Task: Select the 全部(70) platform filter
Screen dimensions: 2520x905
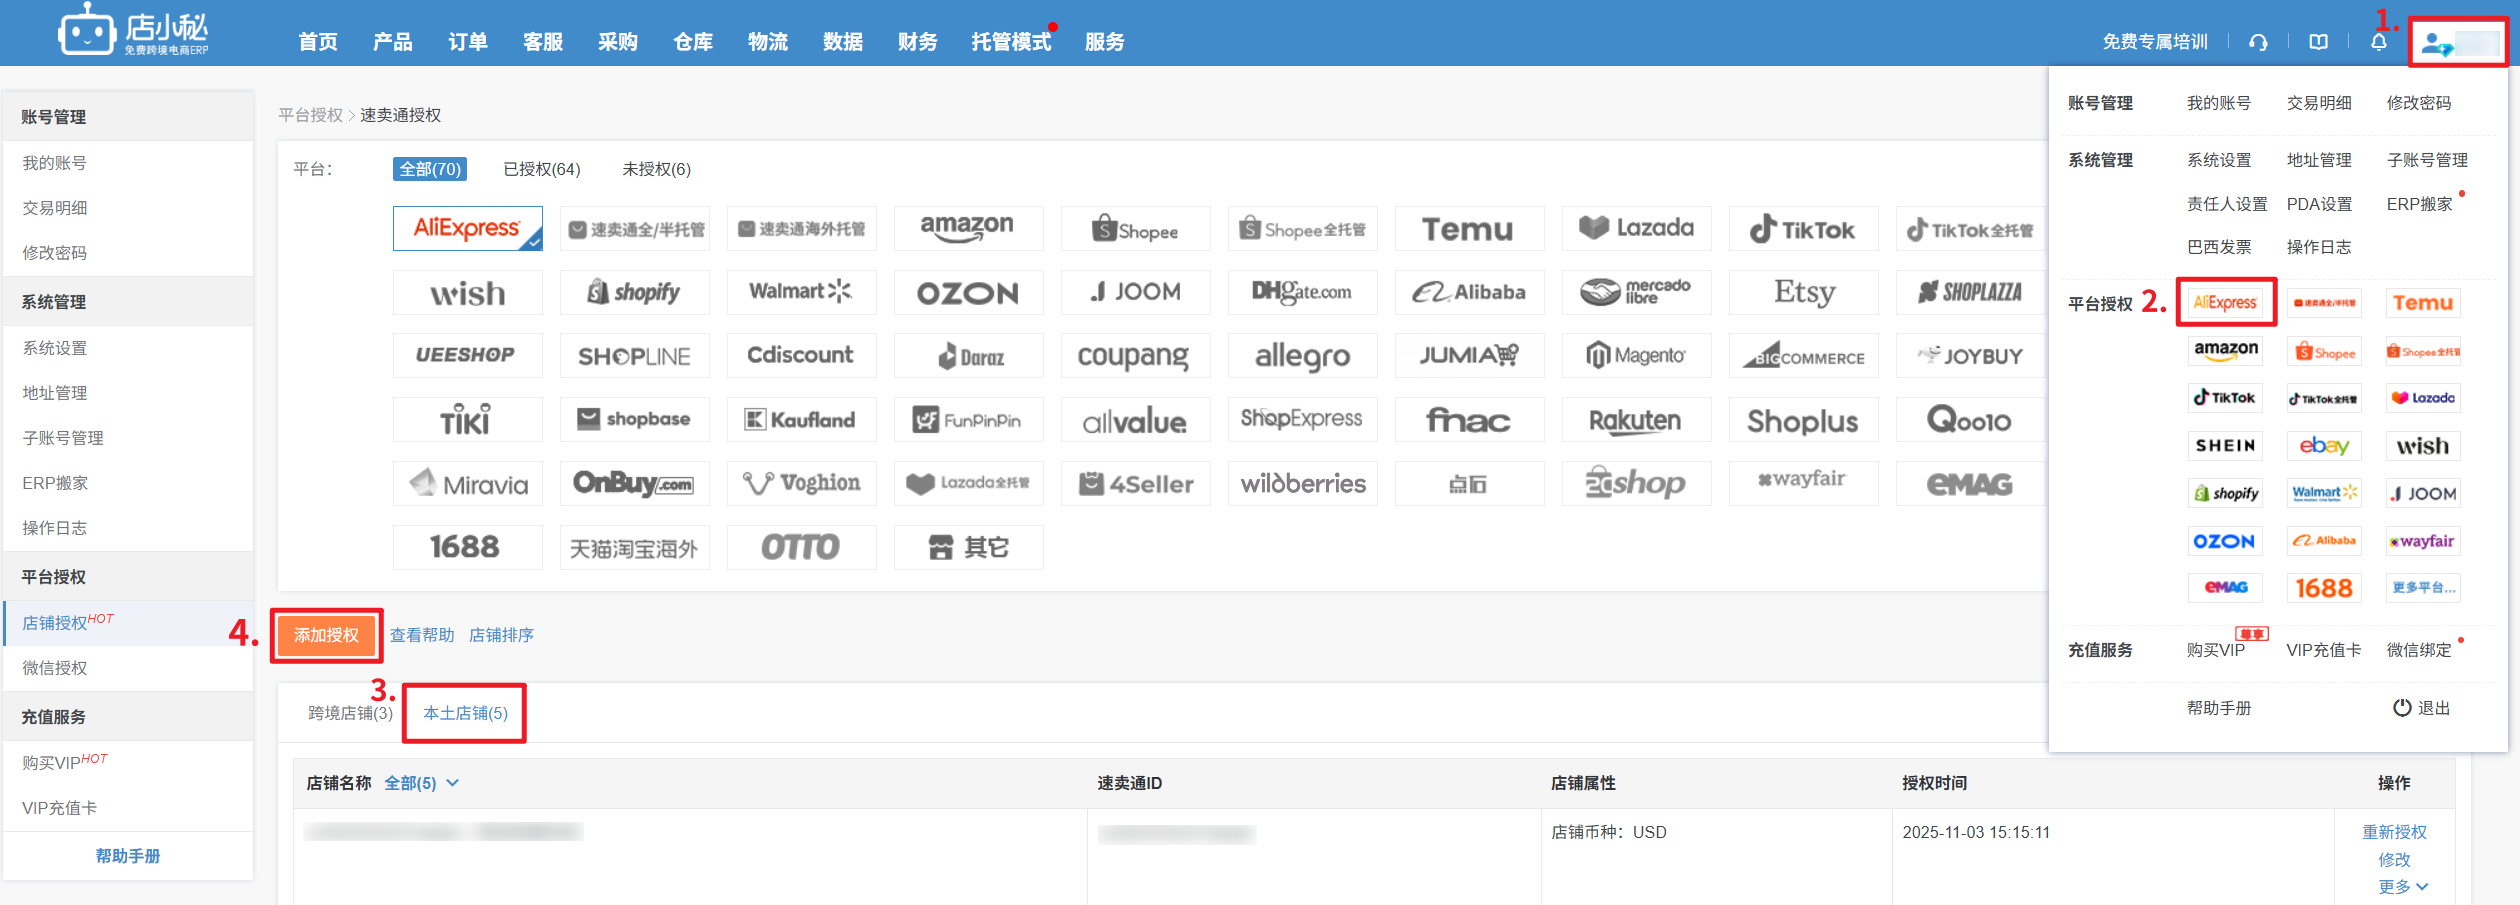Action: click(430, 169)
